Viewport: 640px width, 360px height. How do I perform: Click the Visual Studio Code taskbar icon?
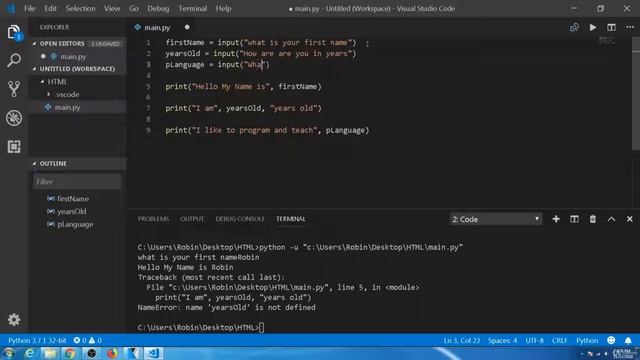153,353
